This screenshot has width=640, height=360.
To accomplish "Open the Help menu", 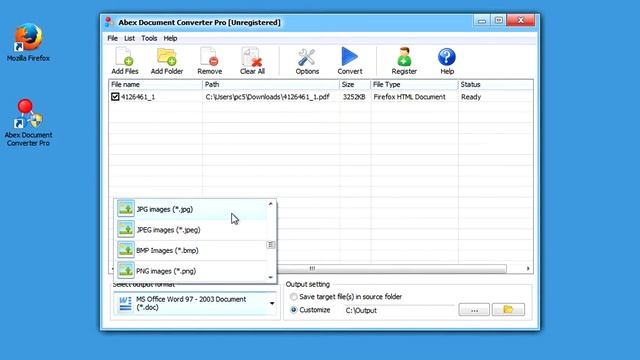I will [170, 38].
